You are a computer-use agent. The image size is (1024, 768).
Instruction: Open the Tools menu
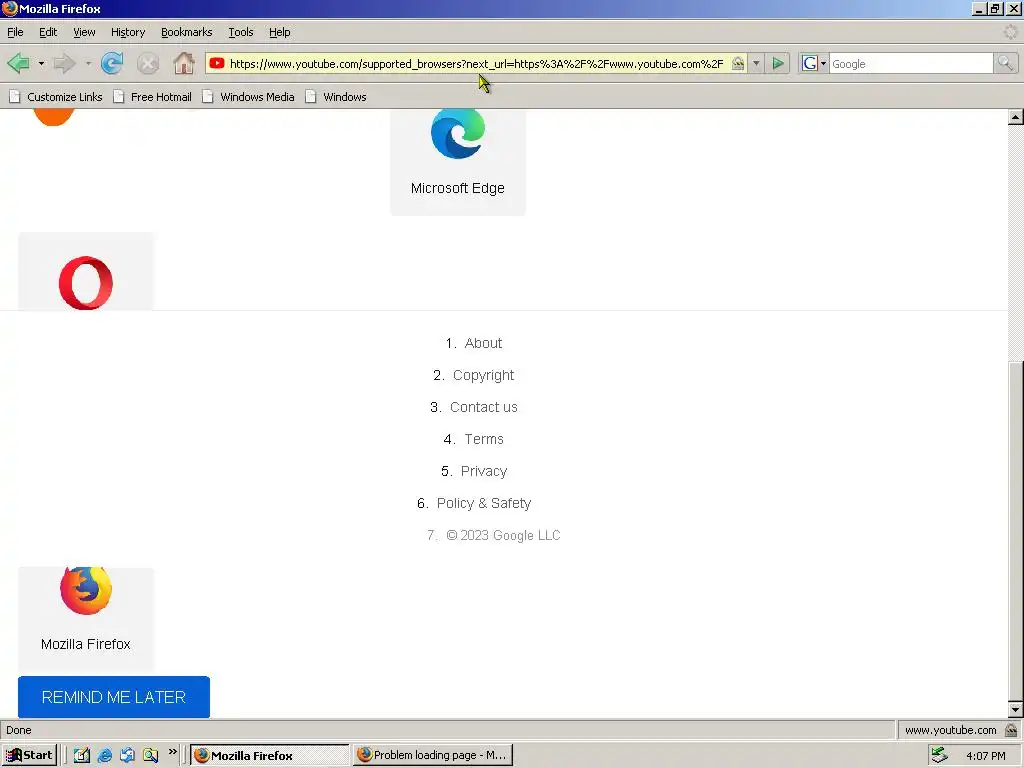click(240, 32)
